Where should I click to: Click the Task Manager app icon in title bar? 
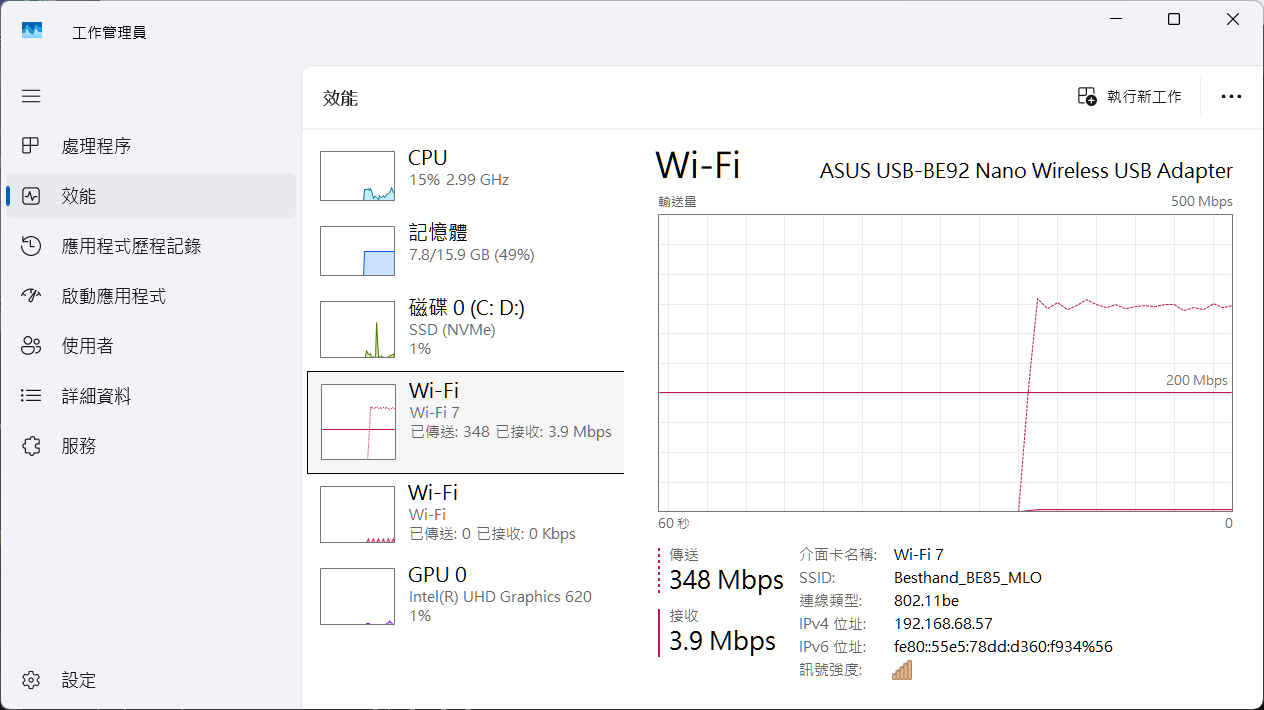(32, 30)
